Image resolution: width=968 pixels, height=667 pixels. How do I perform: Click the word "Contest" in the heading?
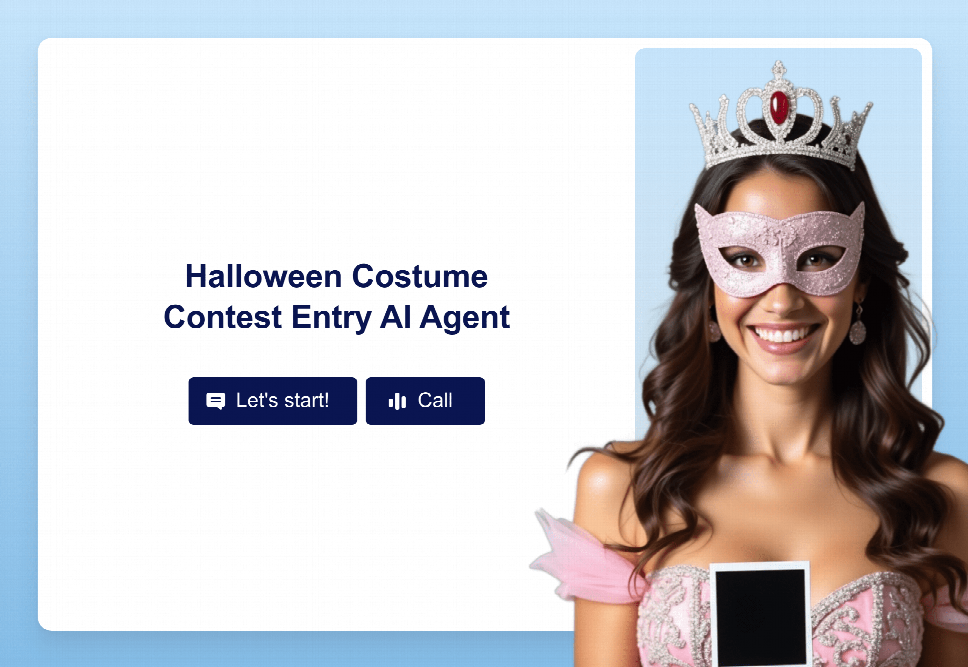click(223, 317)
